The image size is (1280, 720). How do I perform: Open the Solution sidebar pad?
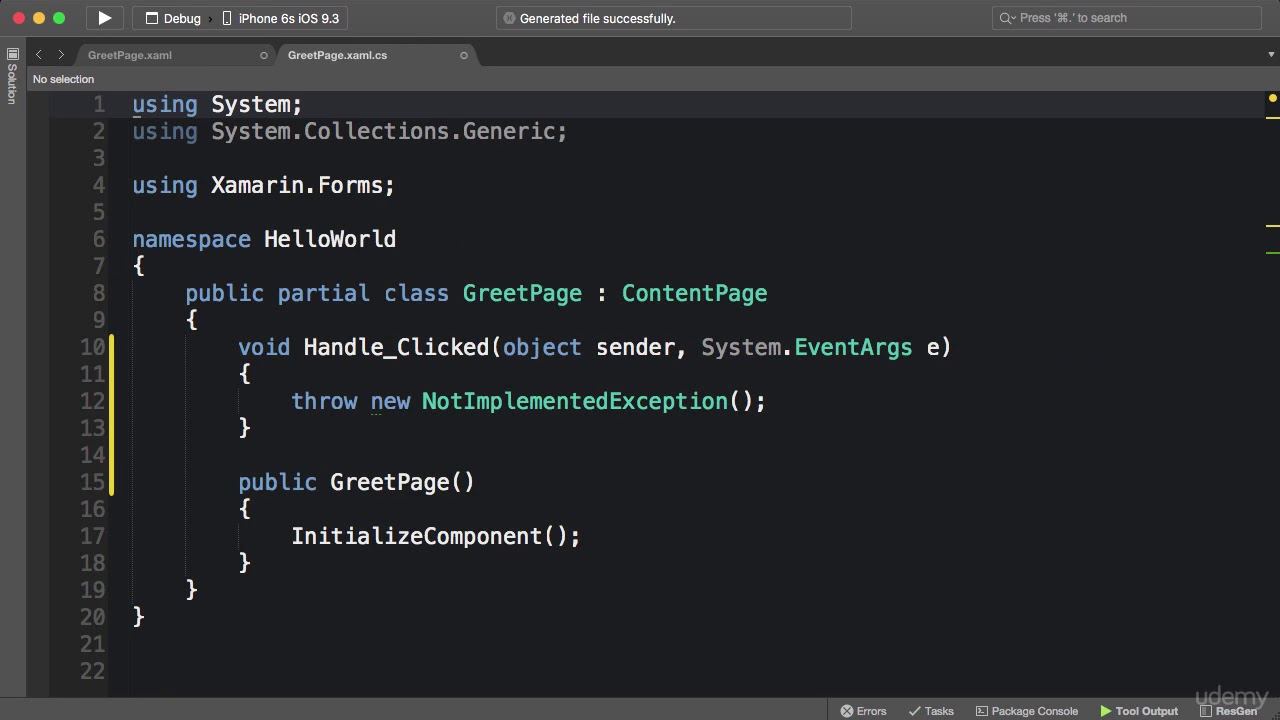(x=12, y=76)
